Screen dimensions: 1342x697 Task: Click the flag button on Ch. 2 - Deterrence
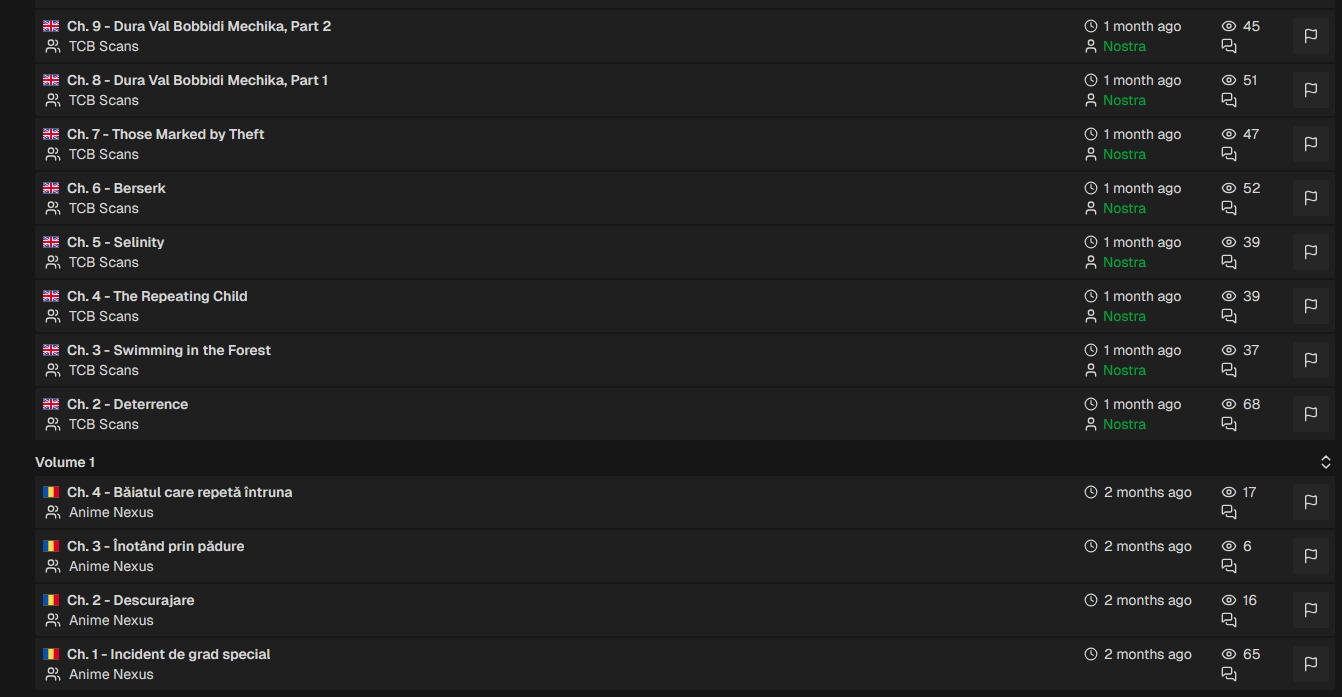pos(1310,414)
